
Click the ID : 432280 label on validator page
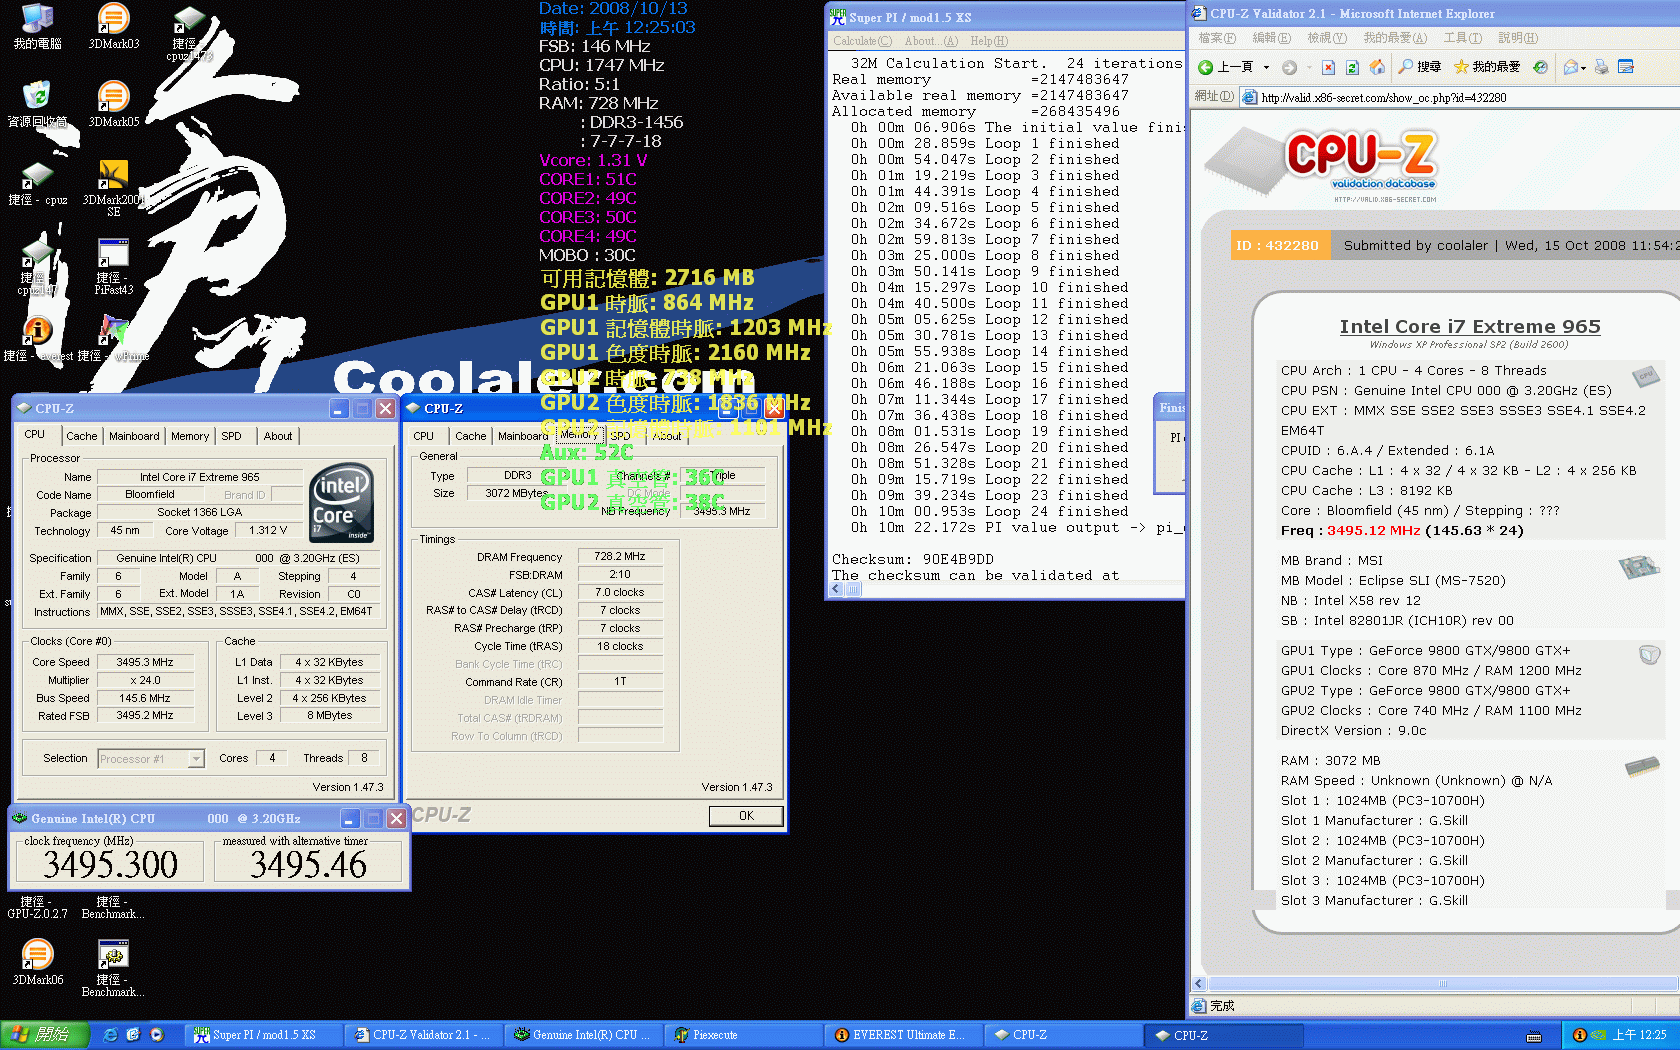1277,246
